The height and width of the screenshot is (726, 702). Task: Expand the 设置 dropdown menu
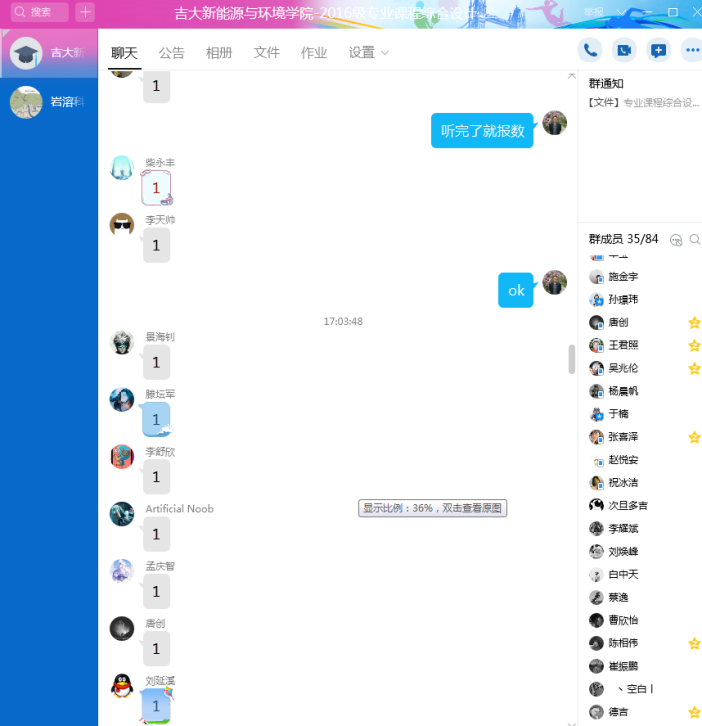[x=368, y=53]
